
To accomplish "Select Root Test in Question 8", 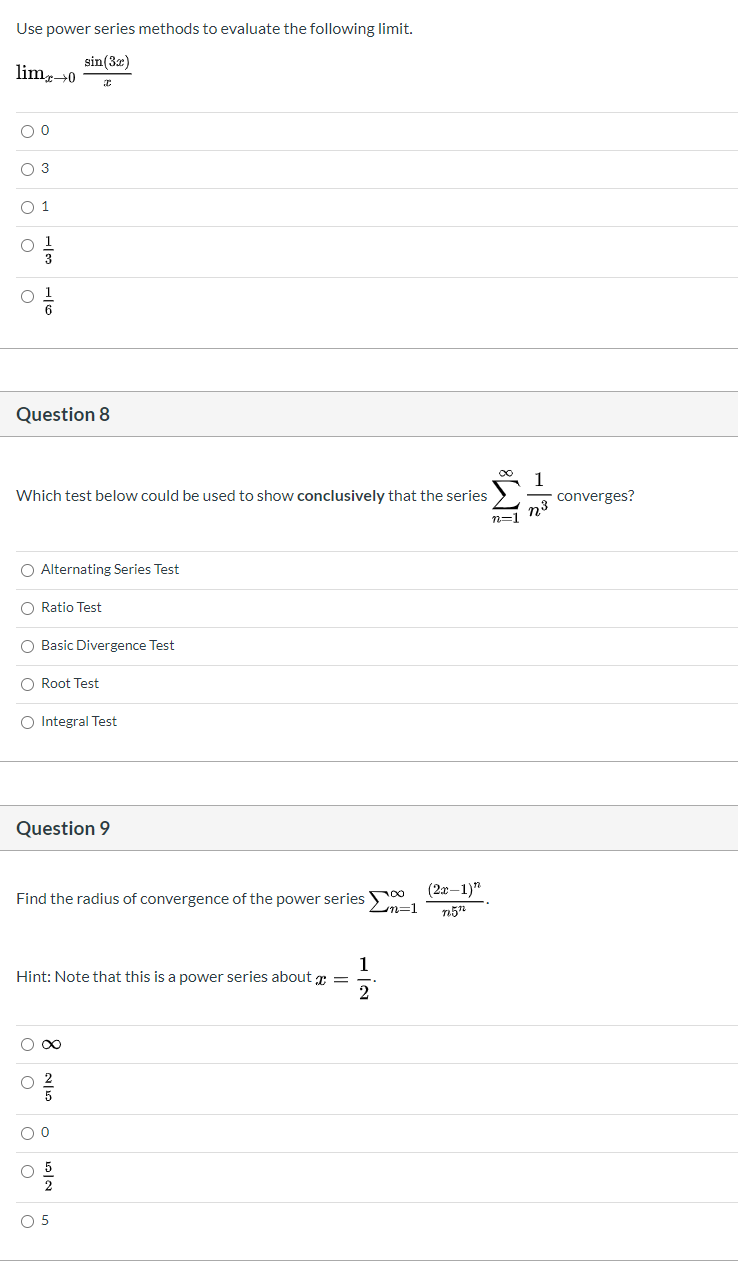I will (x=27, y=684).
